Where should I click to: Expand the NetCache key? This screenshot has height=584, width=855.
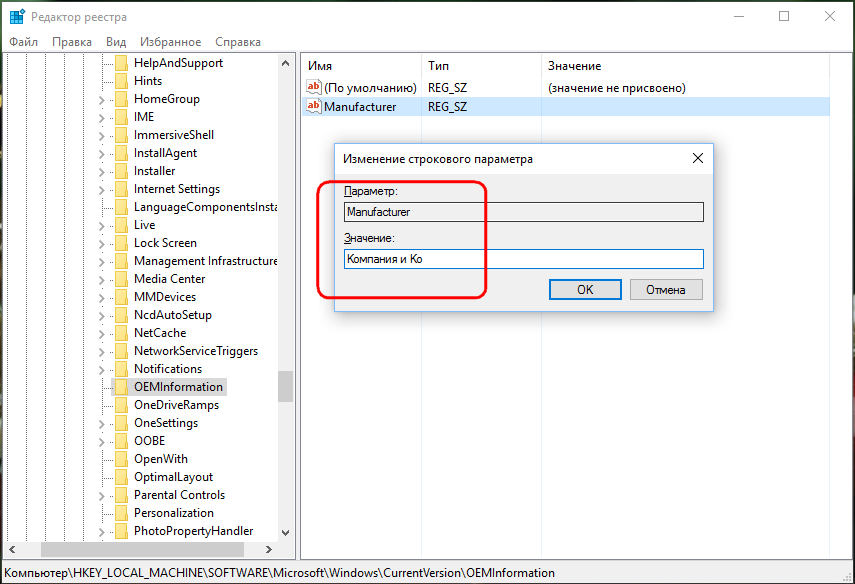(x=101, y=334)
